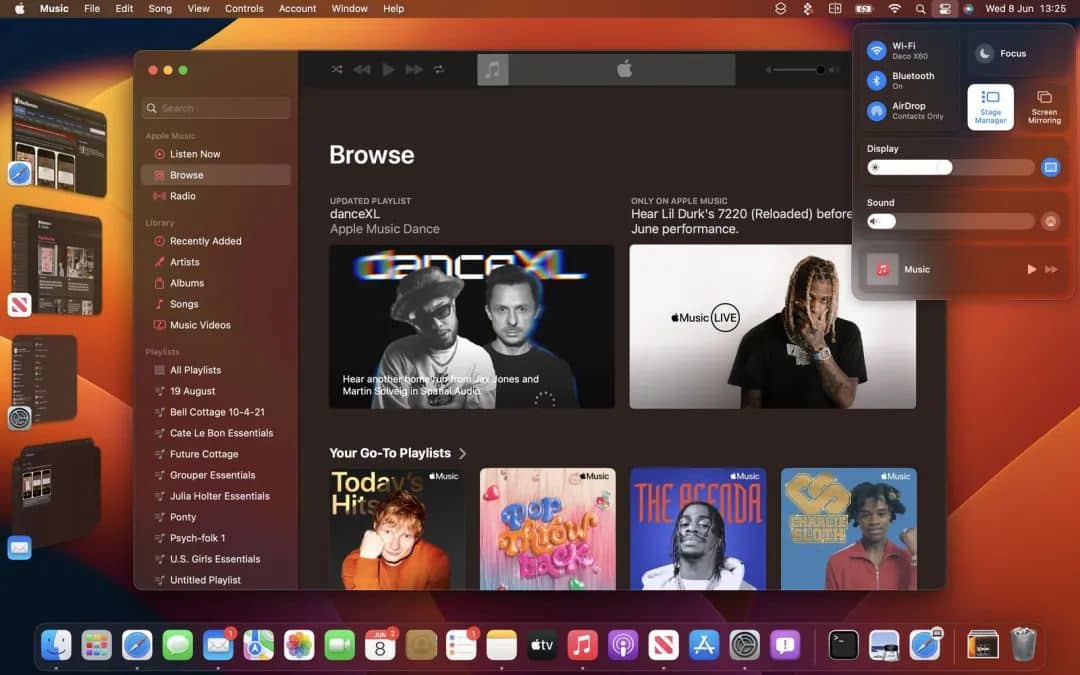Switch to Safari window in Stage Manager

tap(61, 143)
